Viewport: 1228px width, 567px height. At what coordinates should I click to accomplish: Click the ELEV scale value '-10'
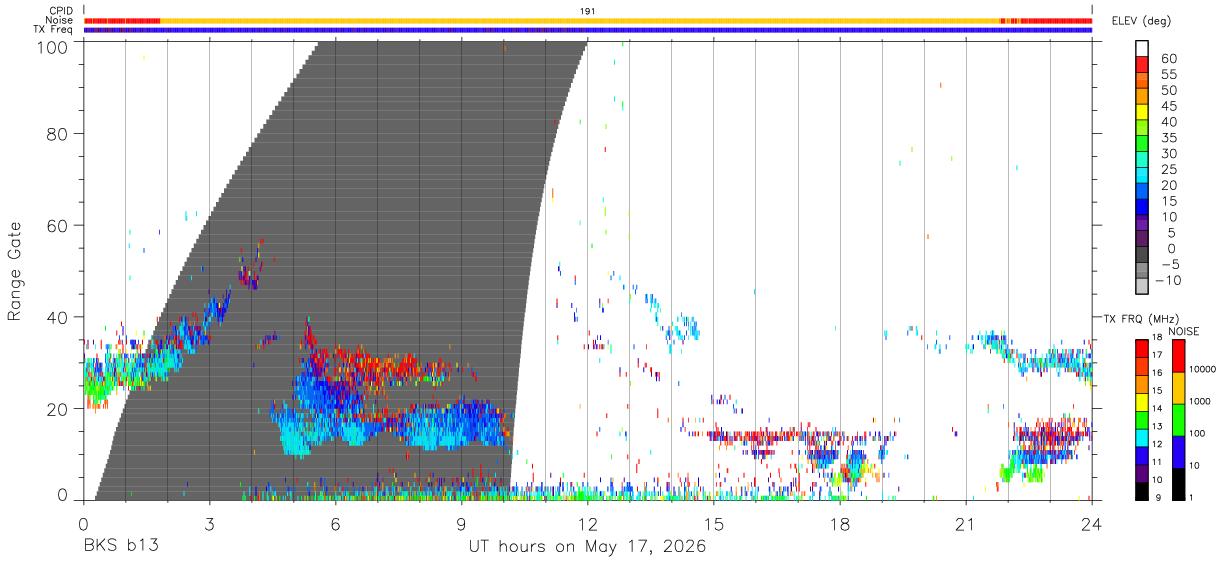1168,280
